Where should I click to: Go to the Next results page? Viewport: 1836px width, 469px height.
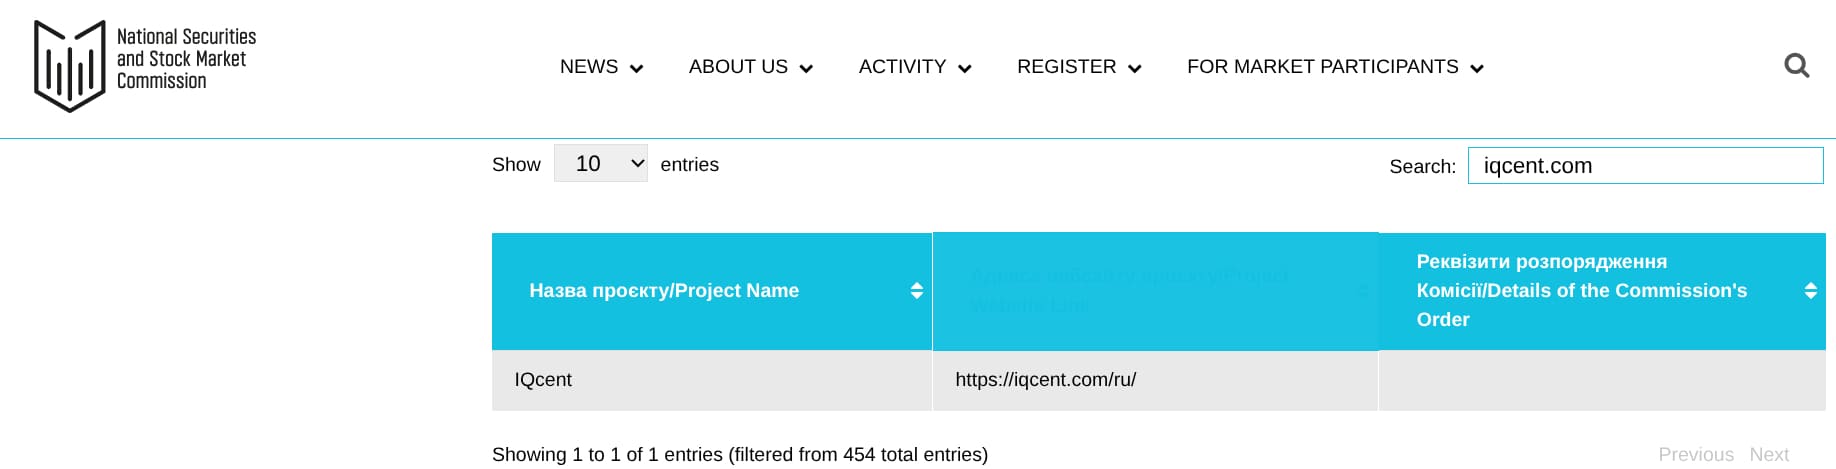coord(1768,455)
